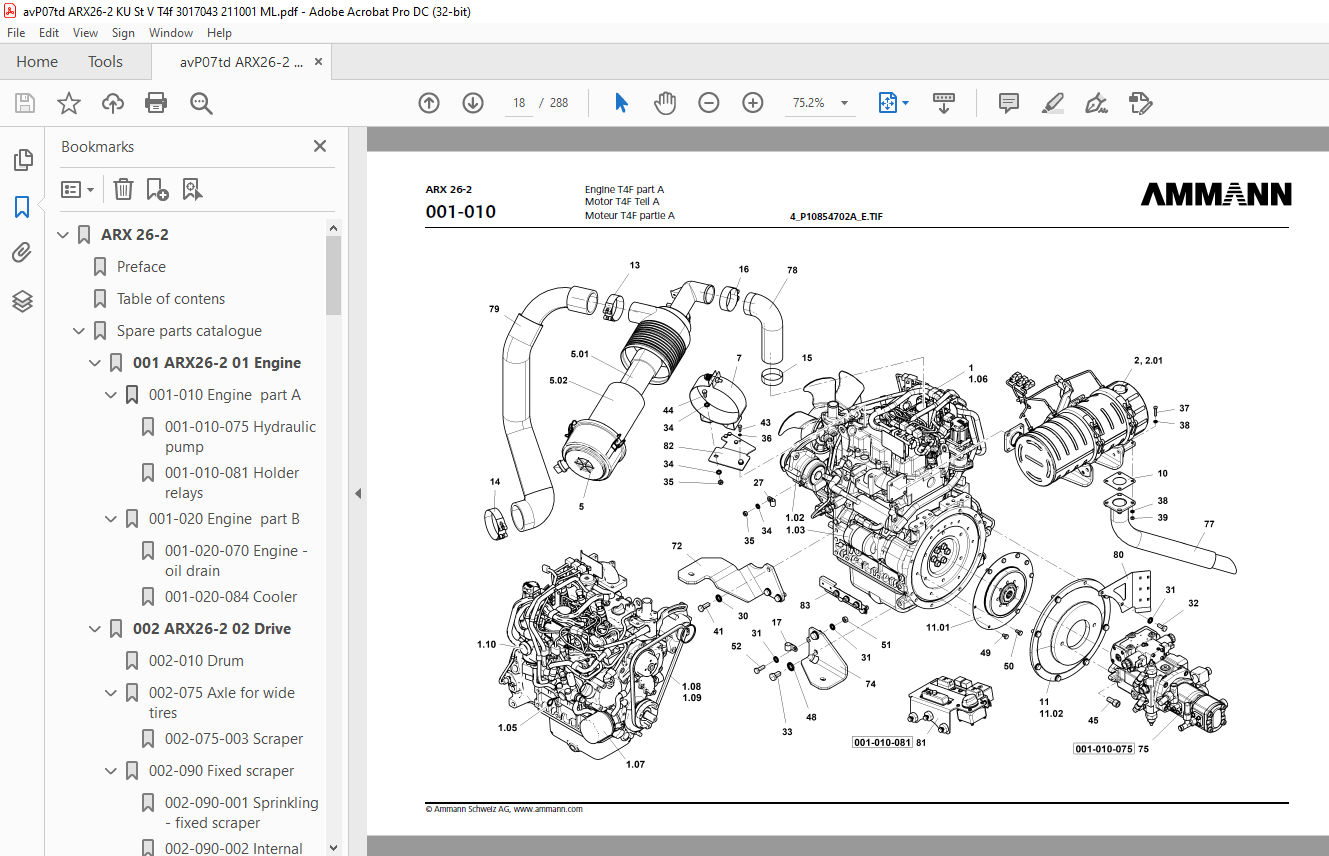Open Page Thumbnails sidebar panel
This screenshot has height=856, width=1329.
tap(22, 159)
